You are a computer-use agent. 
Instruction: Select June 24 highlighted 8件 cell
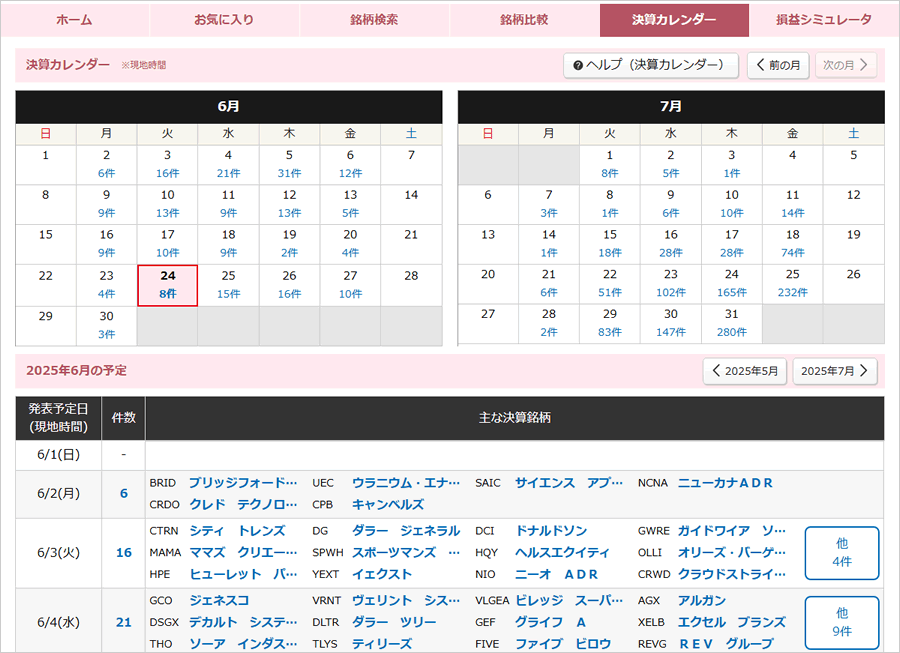pos(168,285)
